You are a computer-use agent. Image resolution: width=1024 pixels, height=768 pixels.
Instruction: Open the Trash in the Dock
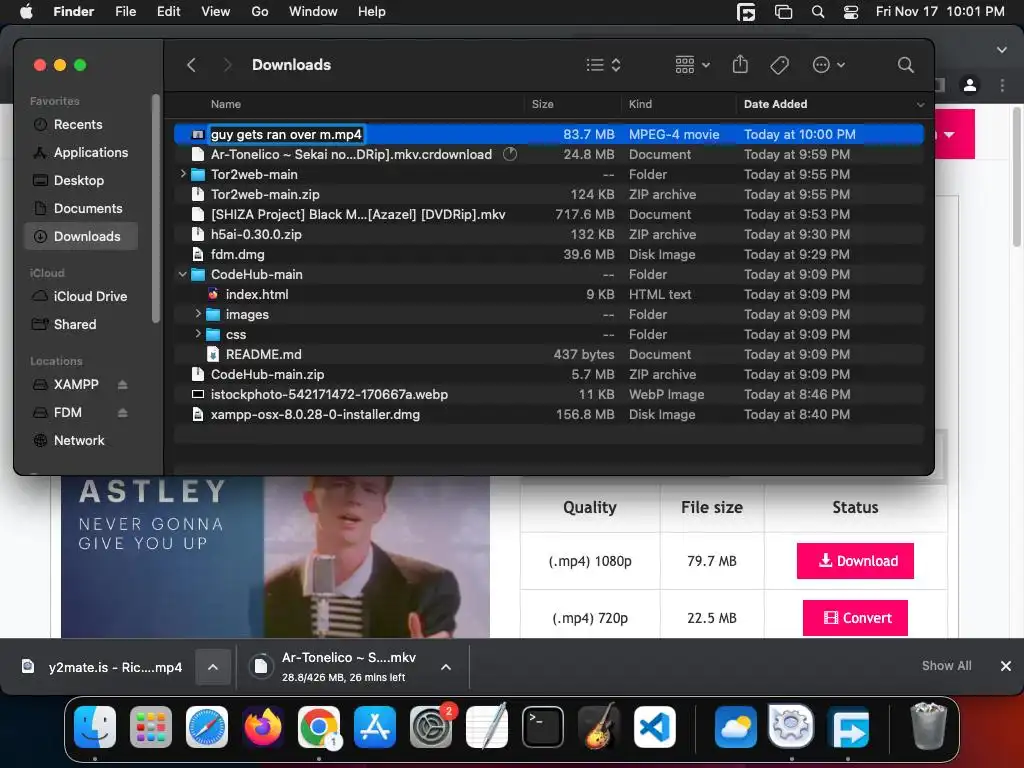[x=928, y=726]
